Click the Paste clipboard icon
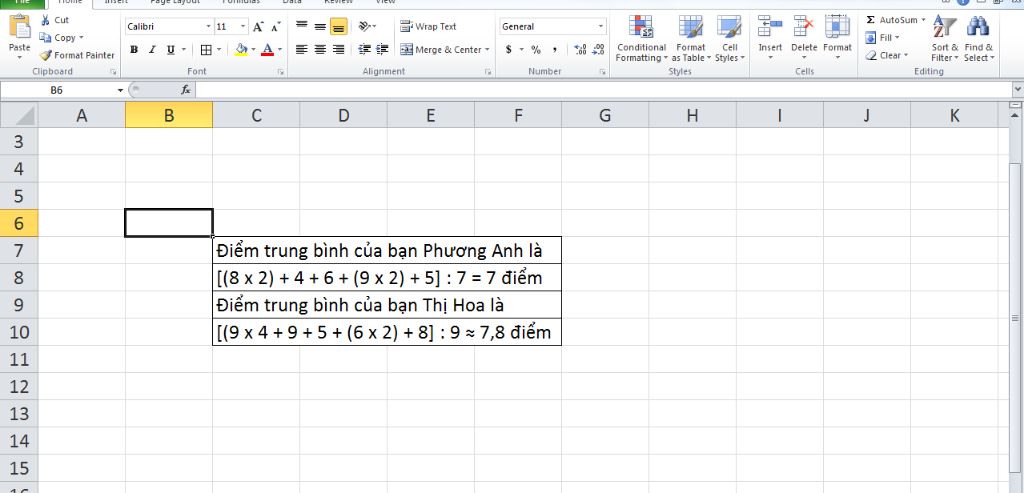This screenshot has height=493, width=1024. pyautogui.click(x=20, y=26)
